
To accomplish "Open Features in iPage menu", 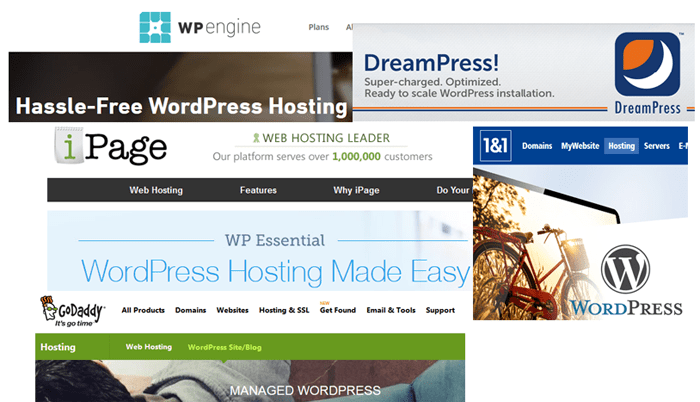I will pyautogui.click(x=258, y=190).
